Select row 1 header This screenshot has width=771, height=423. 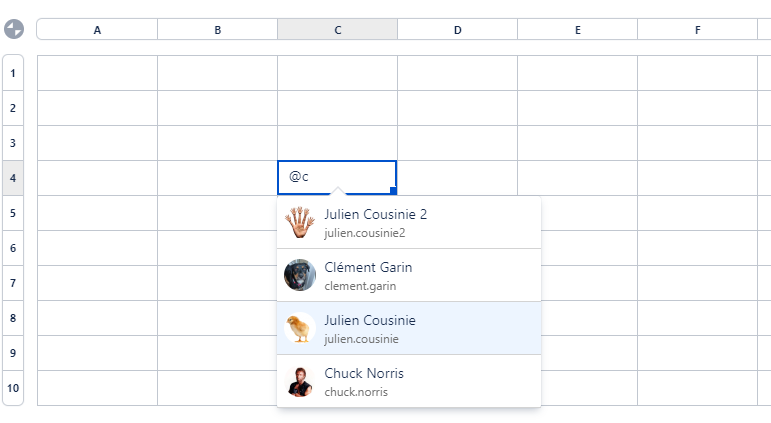pos(13,73)
